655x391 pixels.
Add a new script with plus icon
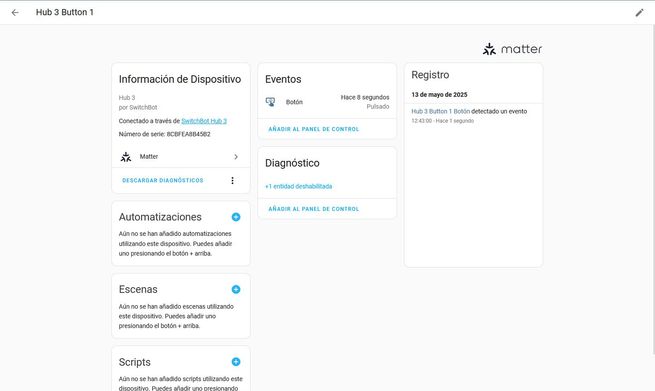236,362
